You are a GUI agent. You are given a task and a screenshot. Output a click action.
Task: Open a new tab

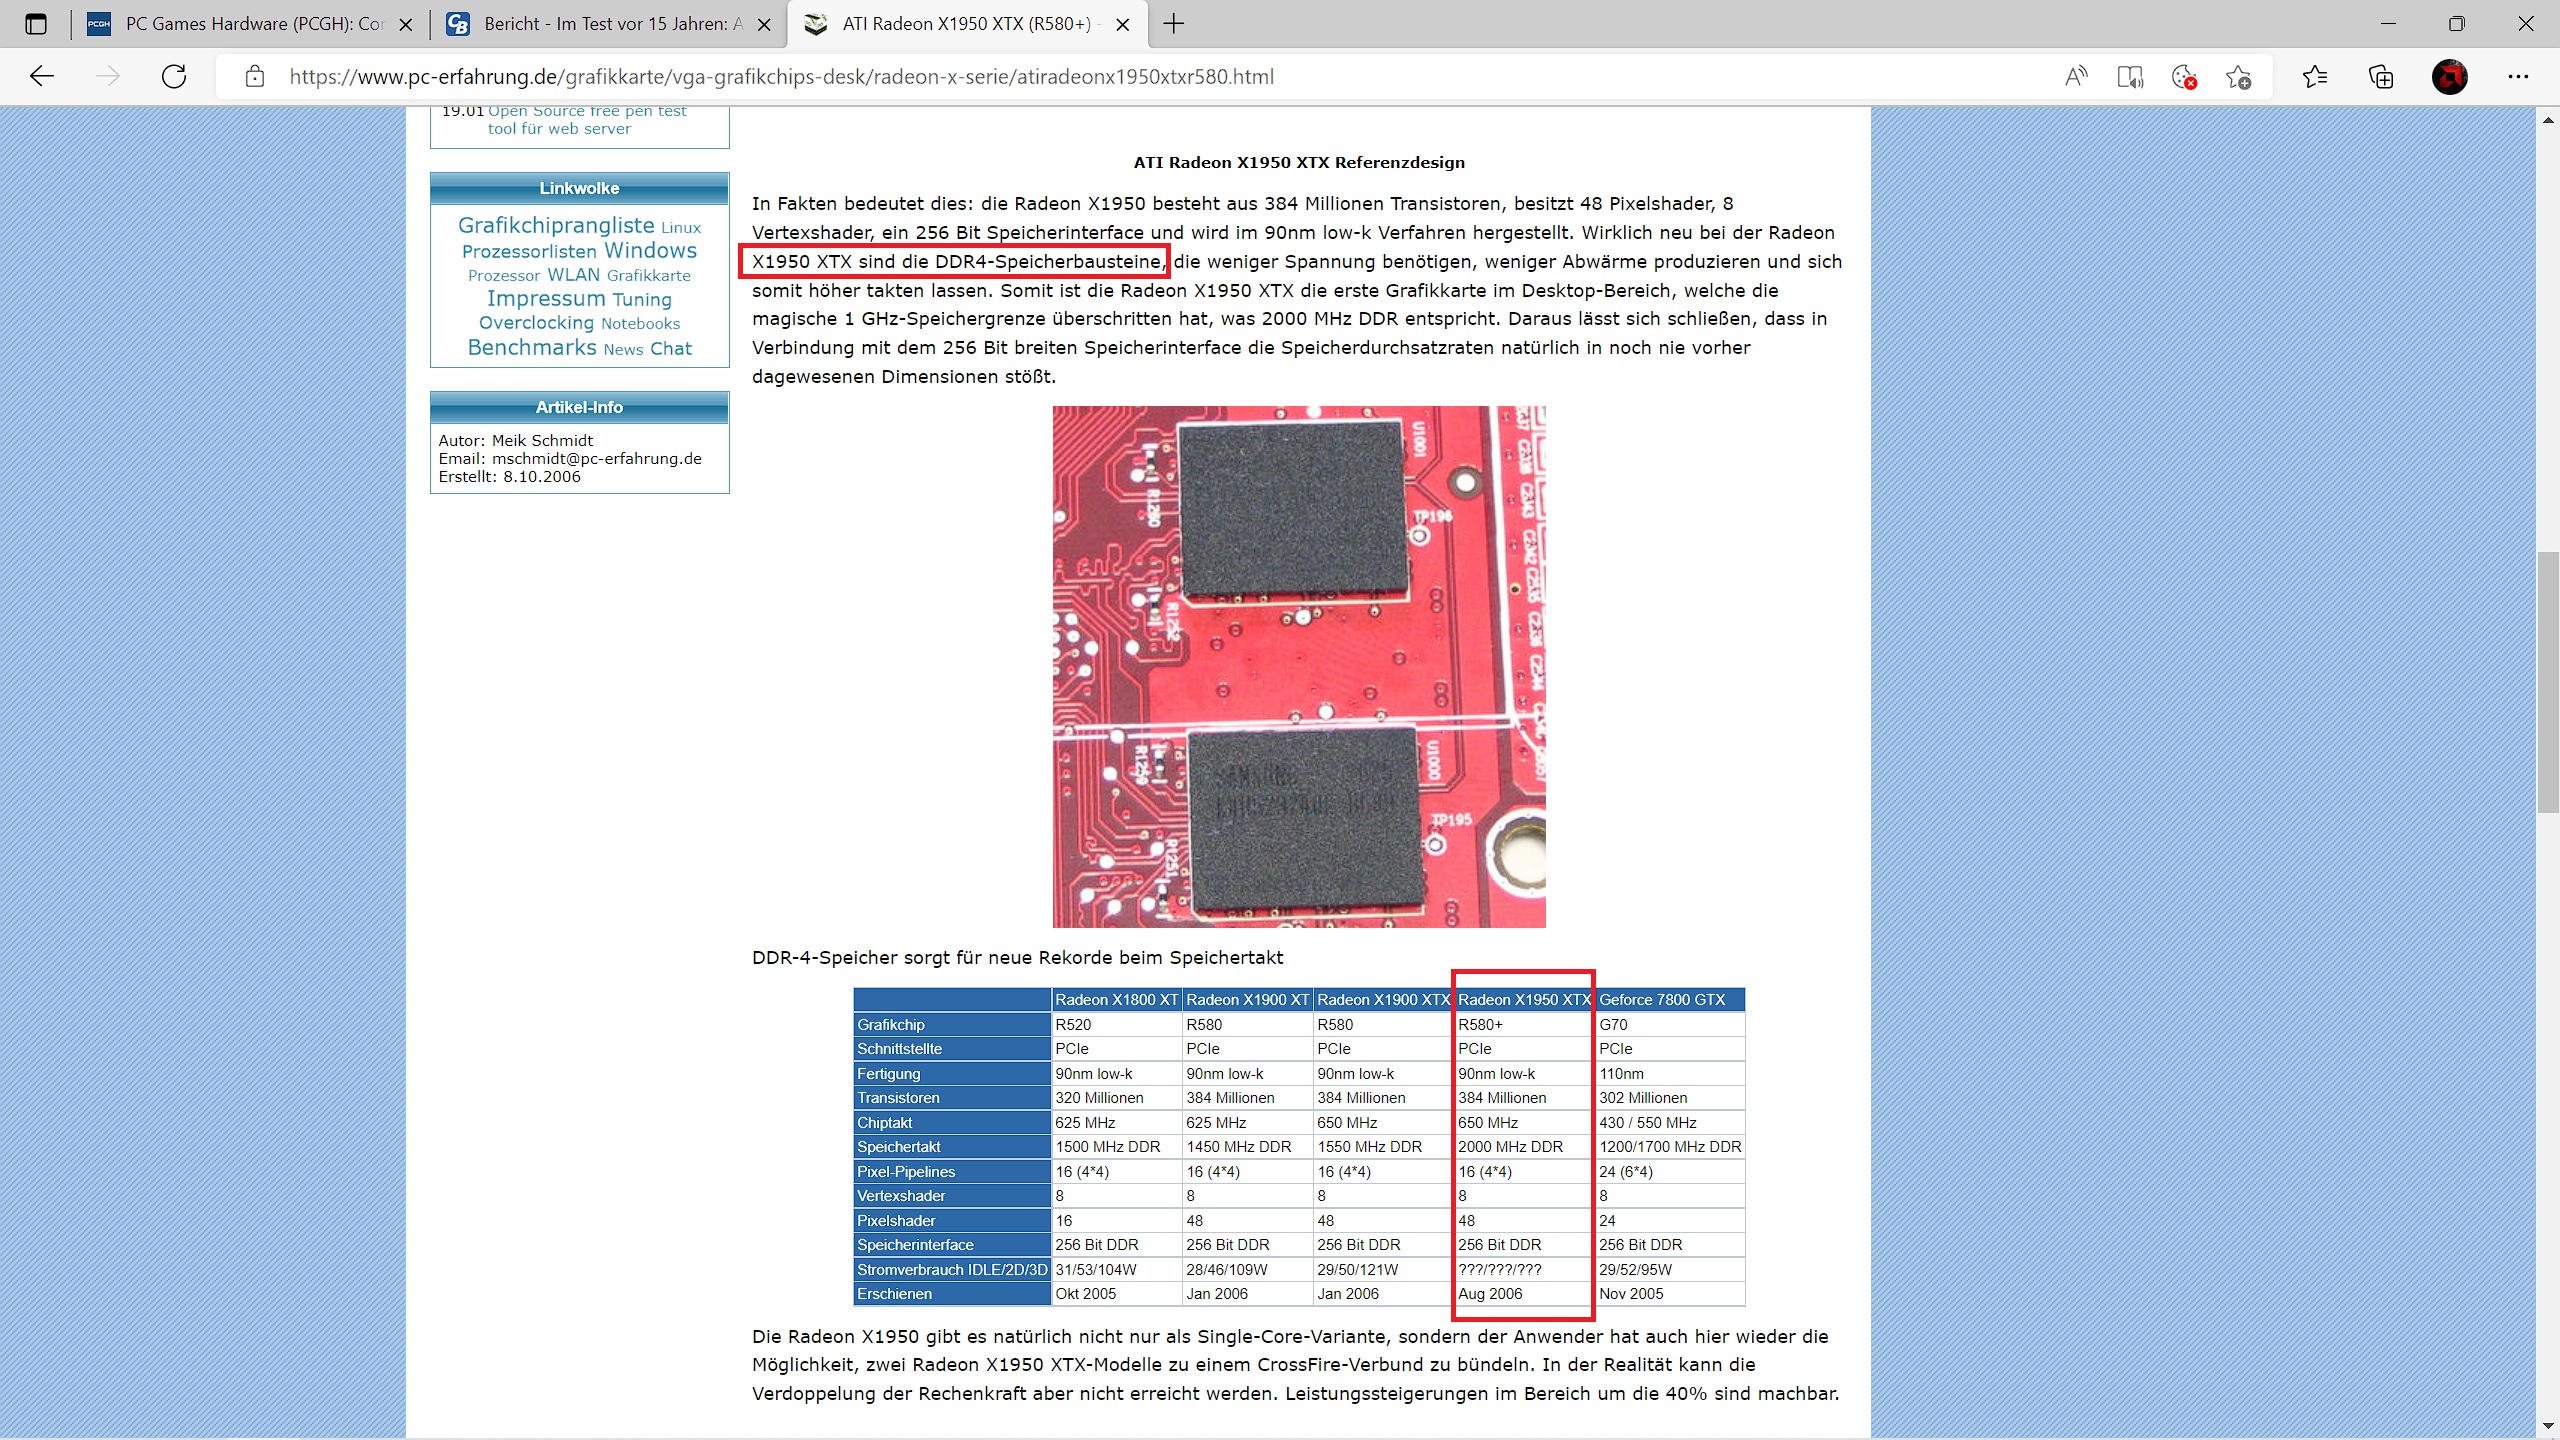pyautogui.click(x=1174, y=24)
